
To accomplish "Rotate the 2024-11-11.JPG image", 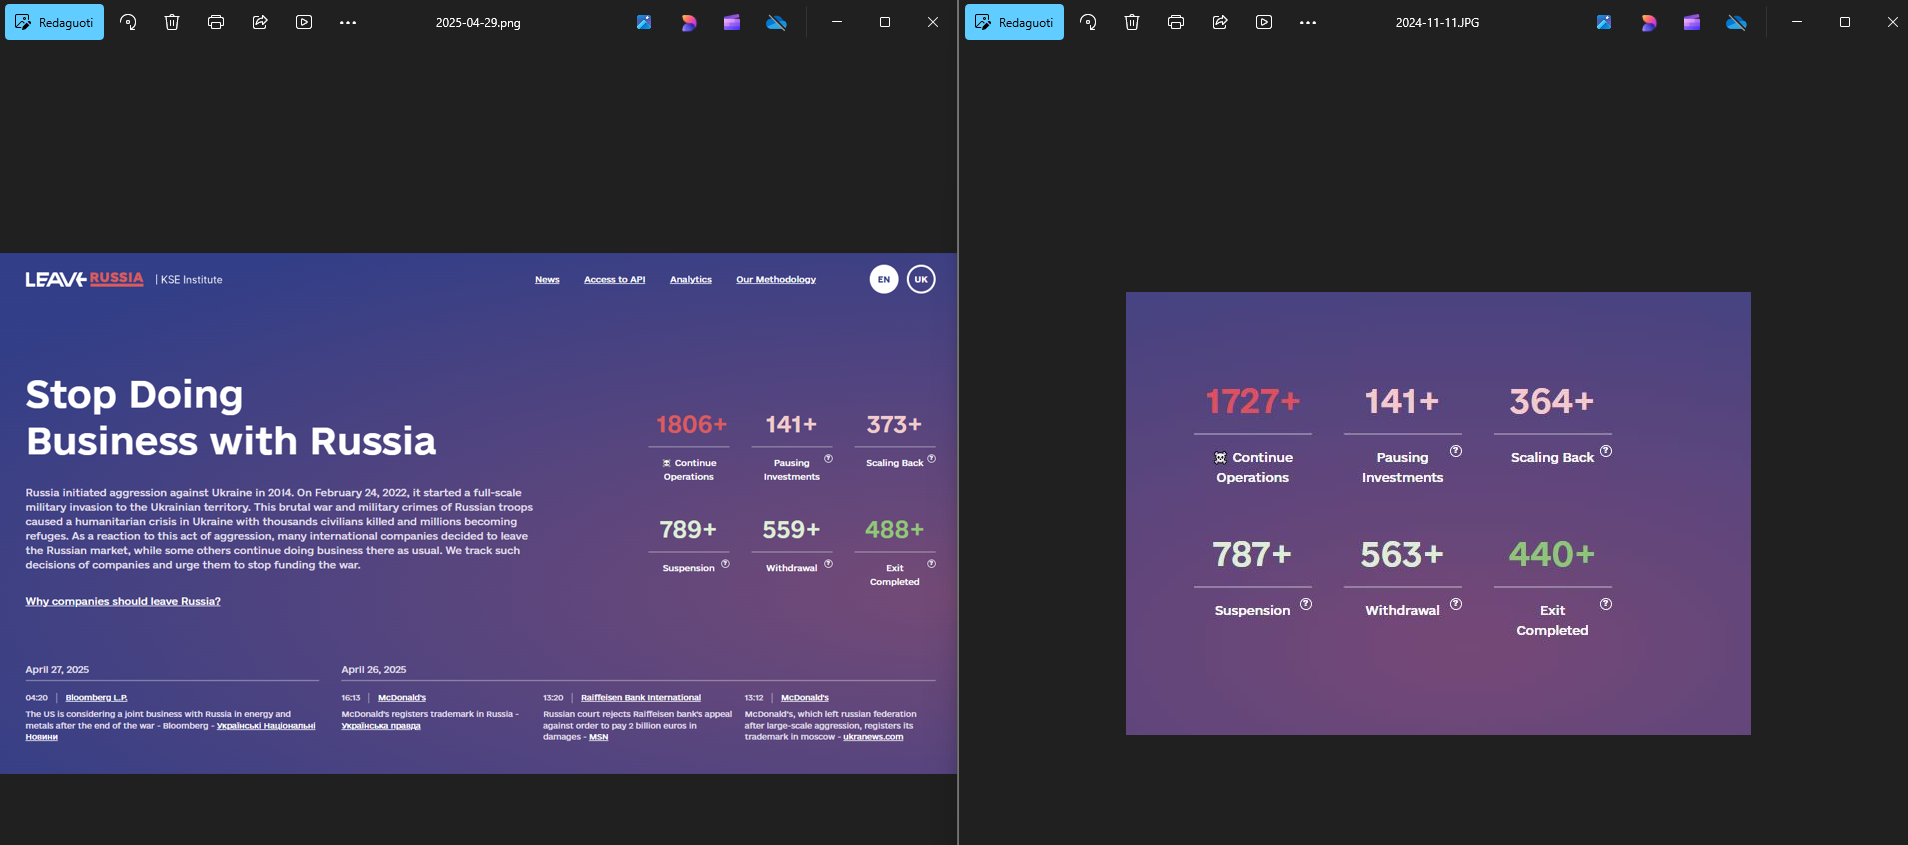I will (1088, 22).
